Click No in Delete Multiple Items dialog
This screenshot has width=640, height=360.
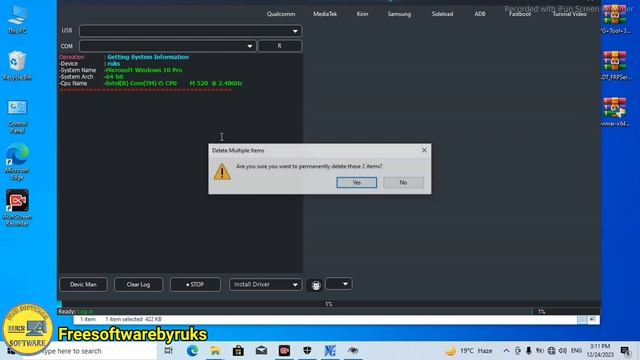click(x=403, y=182)
